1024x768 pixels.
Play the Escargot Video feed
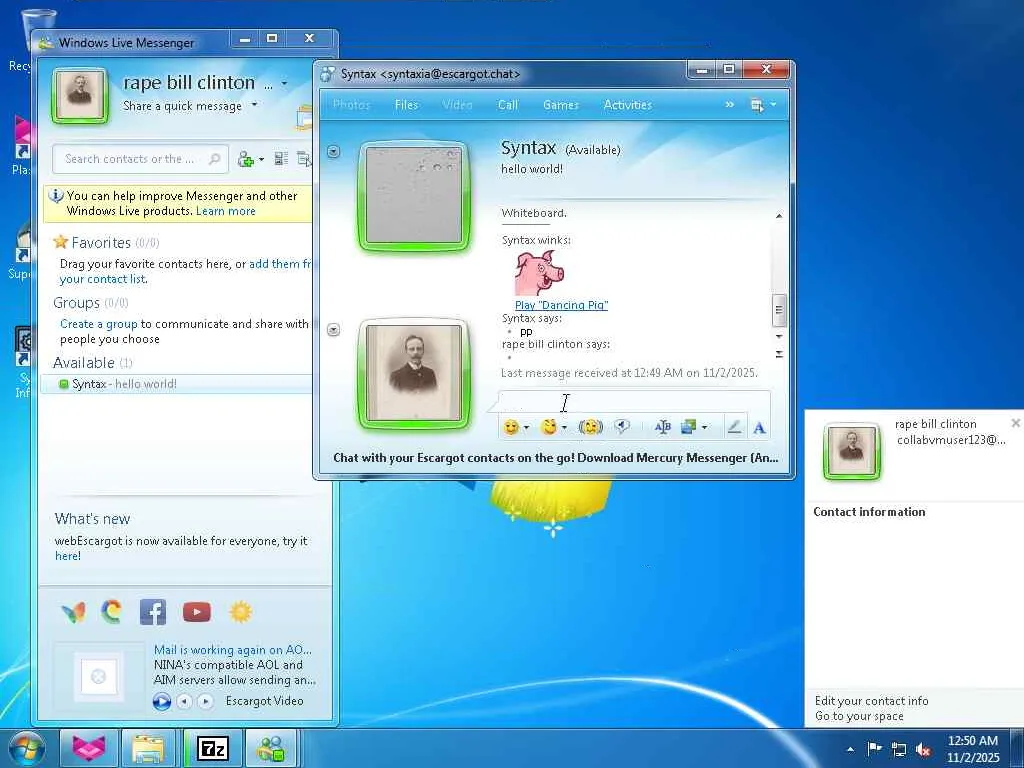point(161,701)
